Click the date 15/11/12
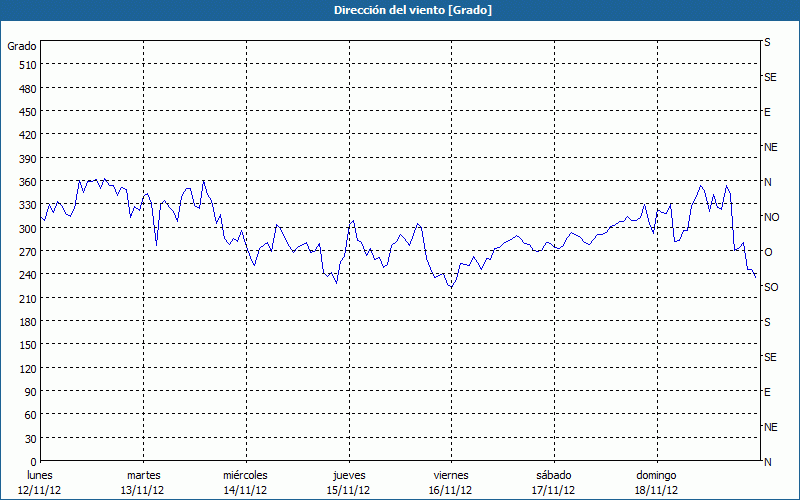The image size is (800, 500). pos(348,490)
